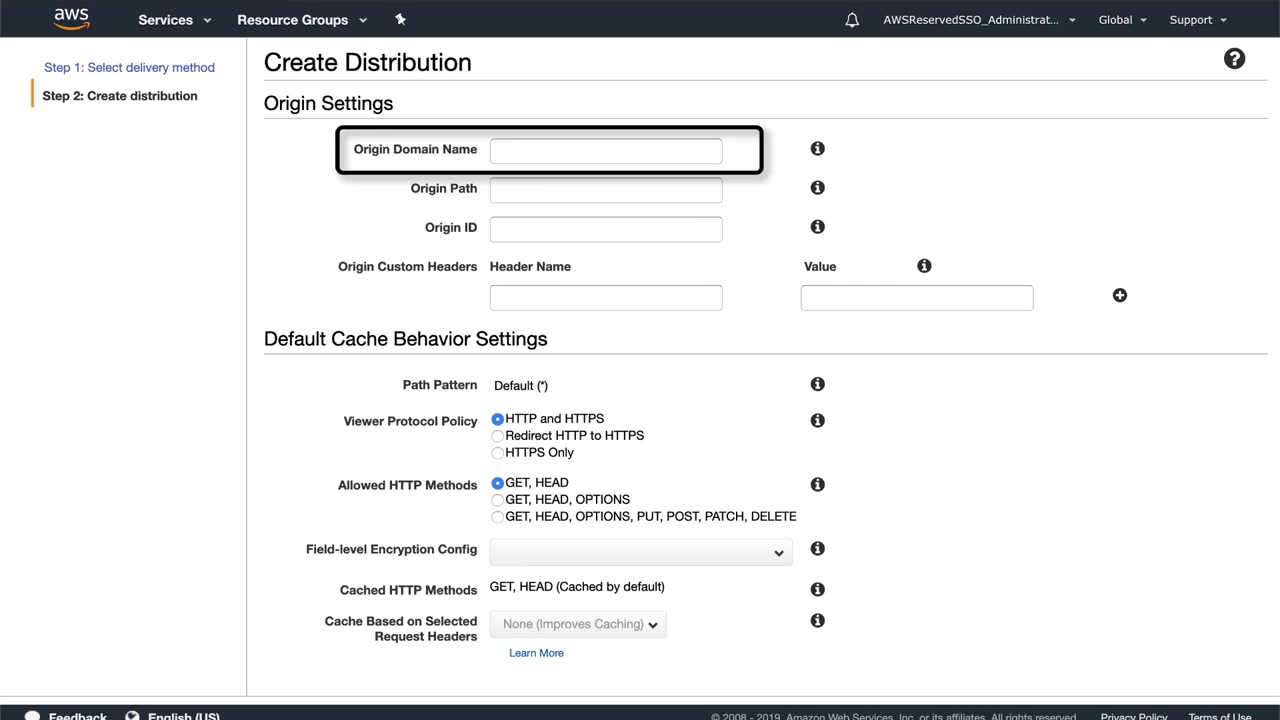Select HTTPS Only viewer protocol
The height and width of the screenshot is (720, 1280).
click(x=498, y=453)
